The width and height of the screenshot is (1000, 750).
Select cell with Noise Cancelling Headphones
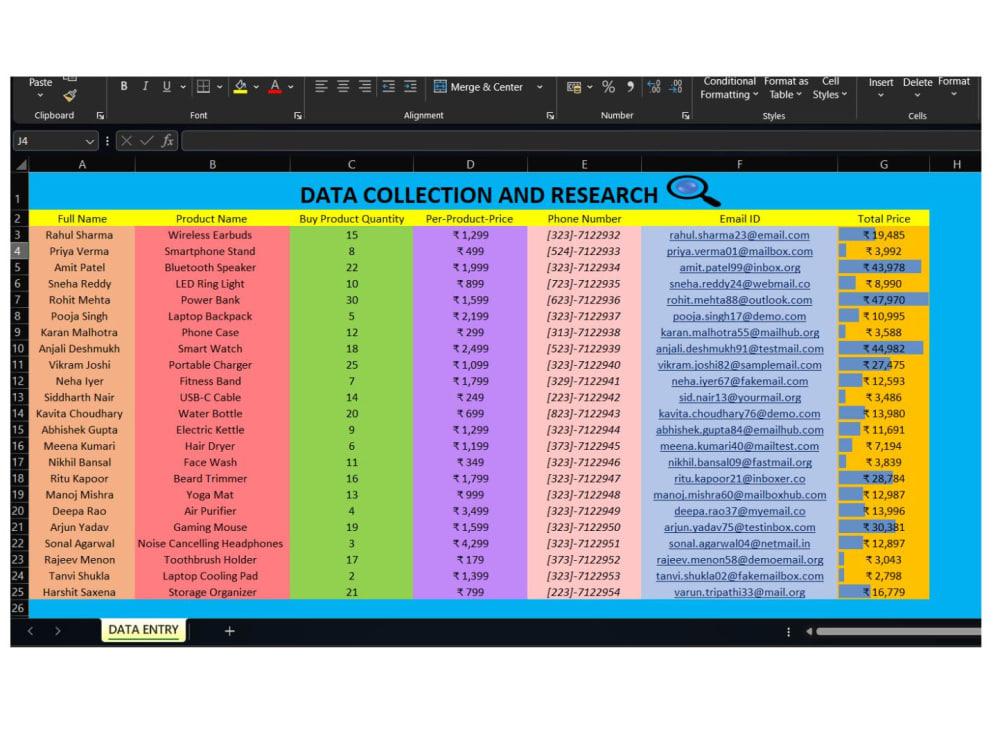click(210, 543)
